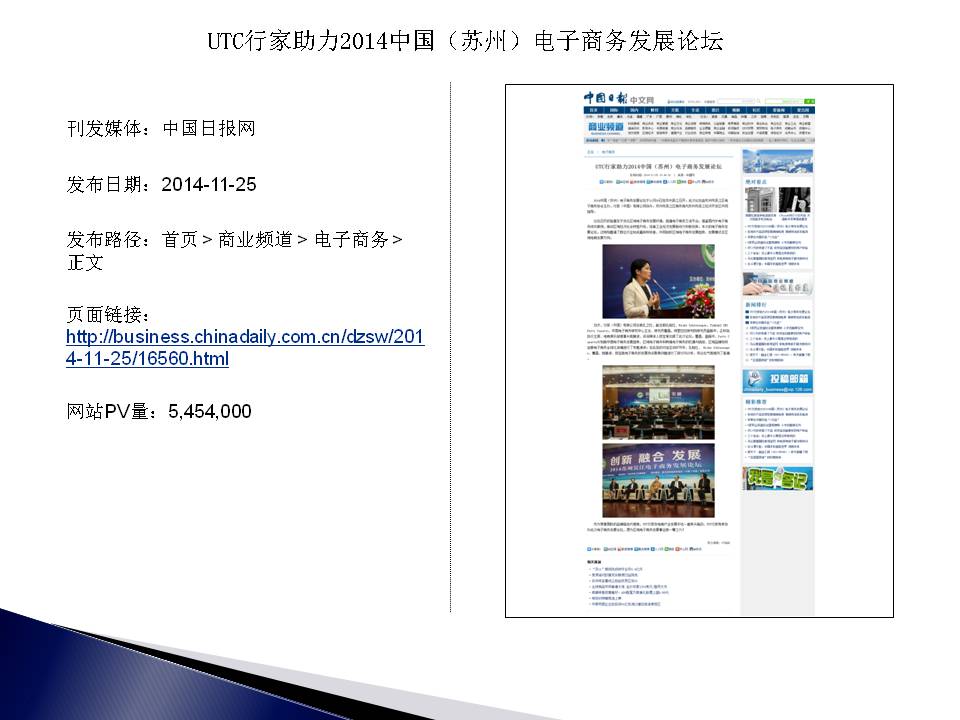Select the '创新 融合 发展' panel discussion photo

point(658,481)
